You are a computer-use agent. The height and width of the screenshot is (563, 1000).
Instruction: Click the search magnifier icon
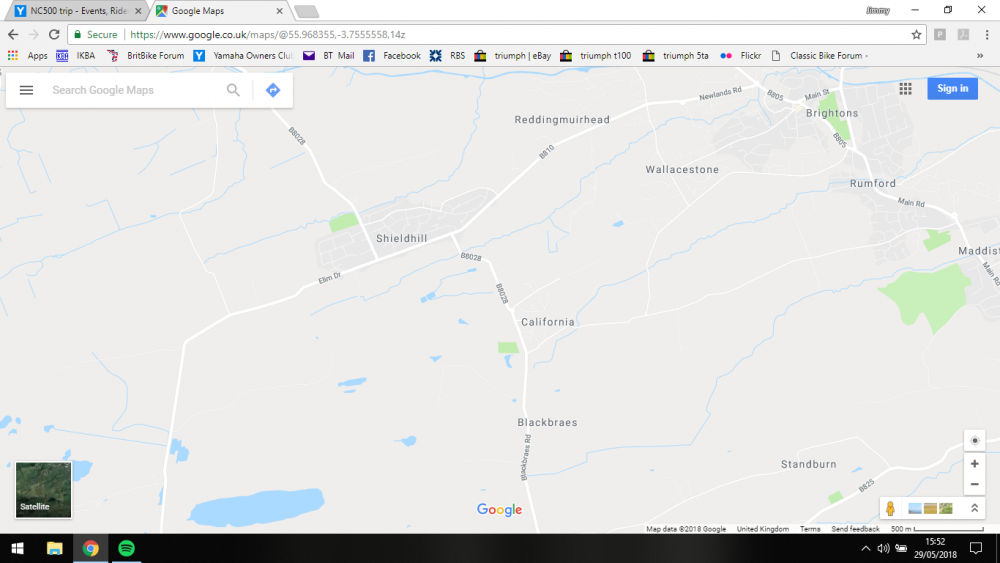233,90
